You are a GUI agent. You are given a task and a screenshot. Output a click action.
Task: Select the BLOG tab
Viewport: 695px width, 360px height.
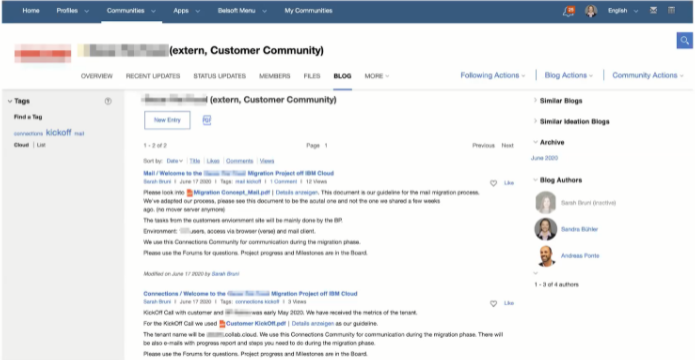point(342,76)
